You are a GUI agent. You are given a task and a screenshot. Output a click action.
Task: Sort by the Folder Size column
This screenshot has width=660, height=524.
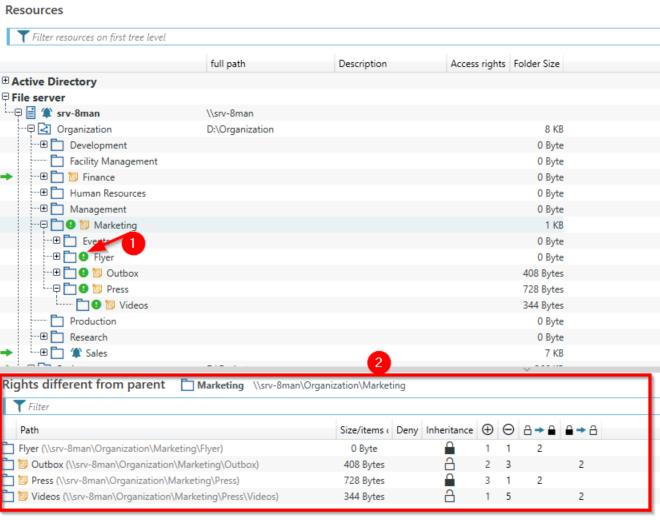click(537, 64)
